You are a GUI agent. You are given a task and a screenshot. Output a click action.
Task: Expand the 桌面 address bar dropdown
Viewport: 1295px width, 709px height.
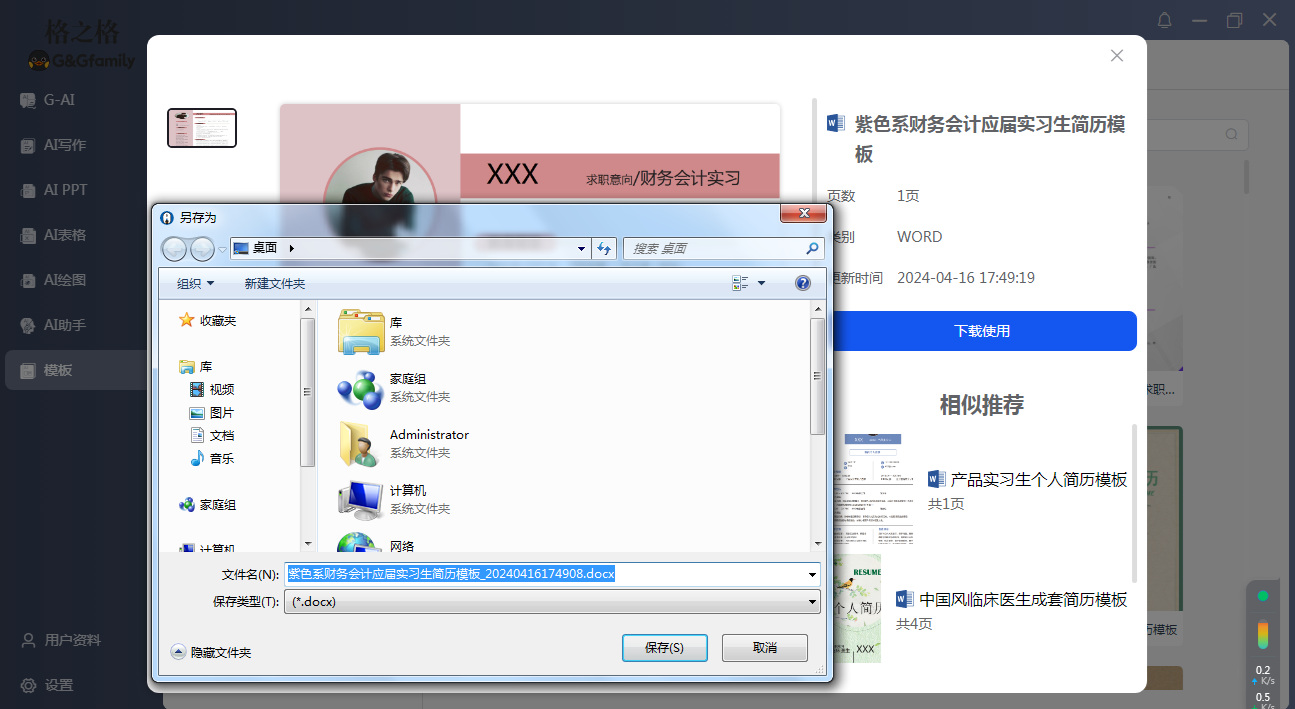(x=582, y=248)
